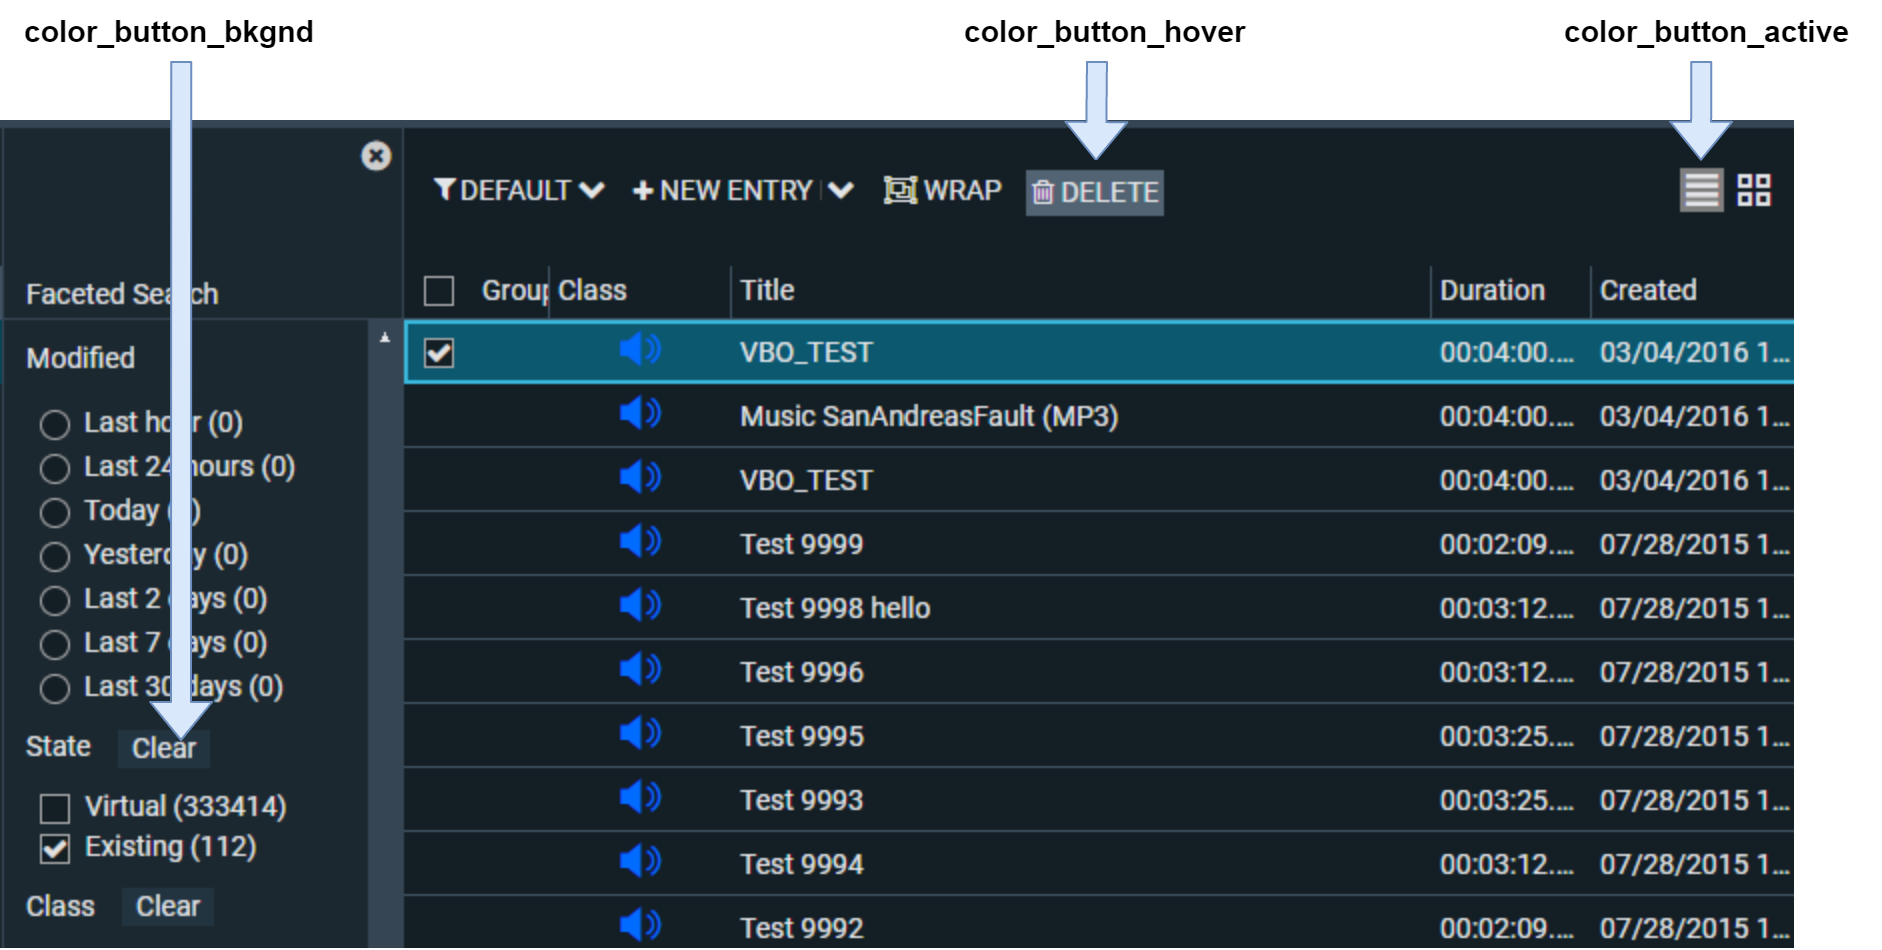Switch to grid view layout
The width and height of the screenshot is (1882, 950).
coord(1753,190)
